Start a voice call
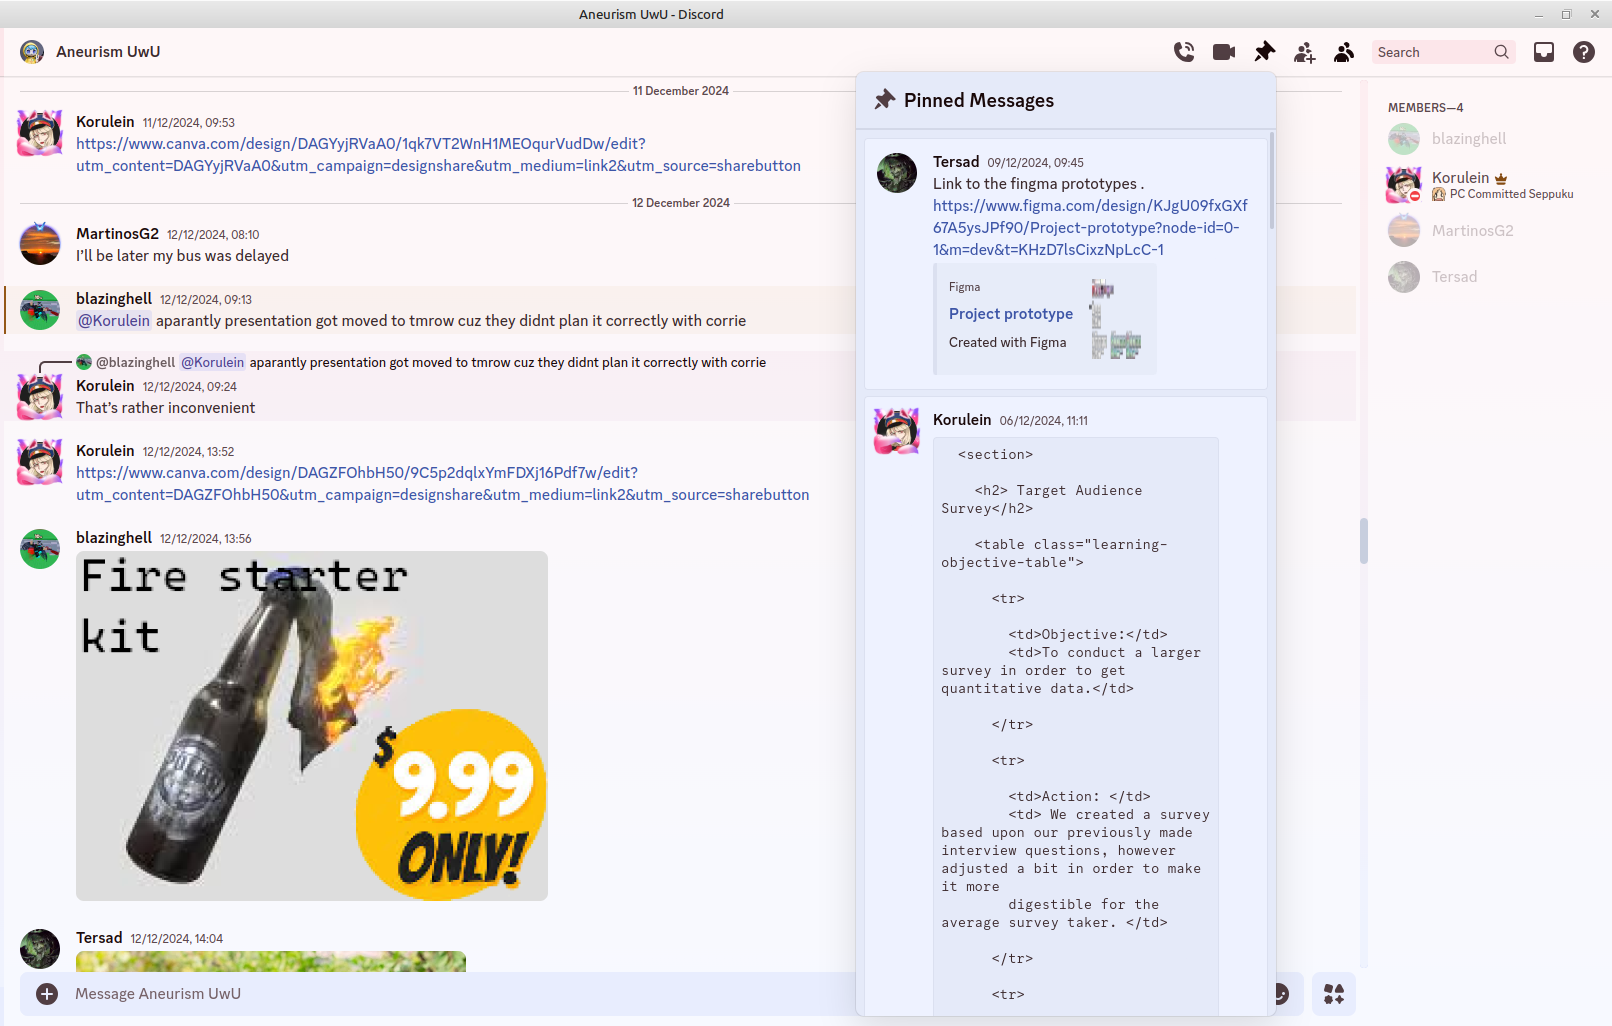 1184,52
